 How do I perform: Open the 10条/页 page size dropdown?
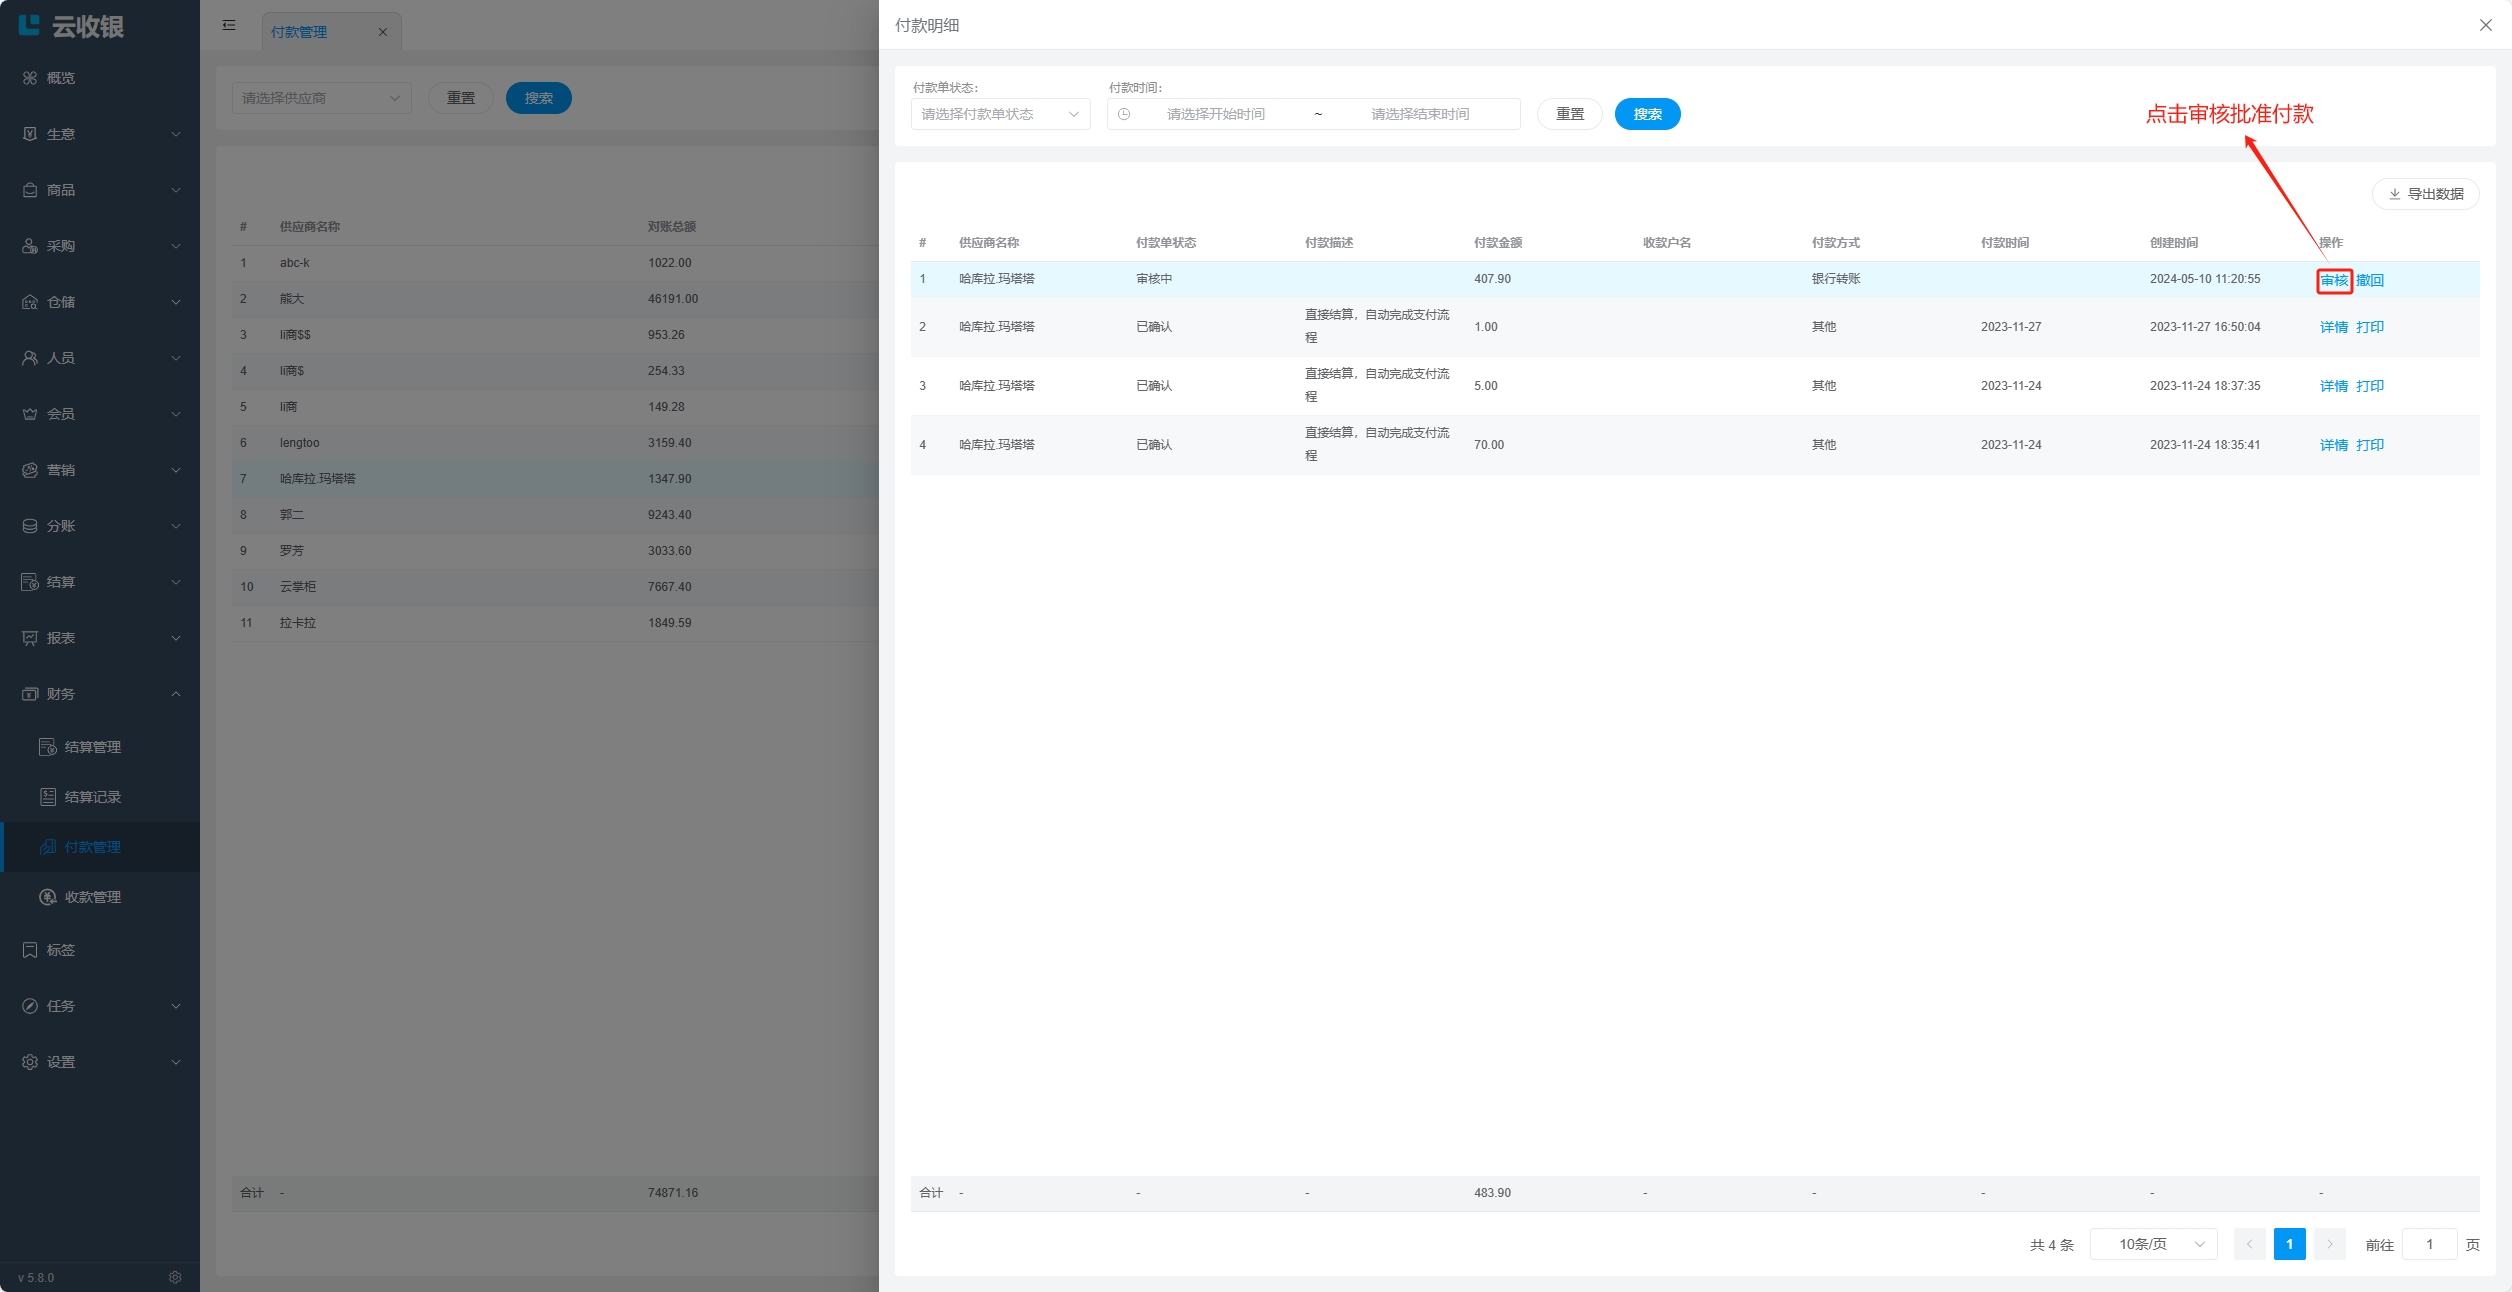[2153, 1244]
